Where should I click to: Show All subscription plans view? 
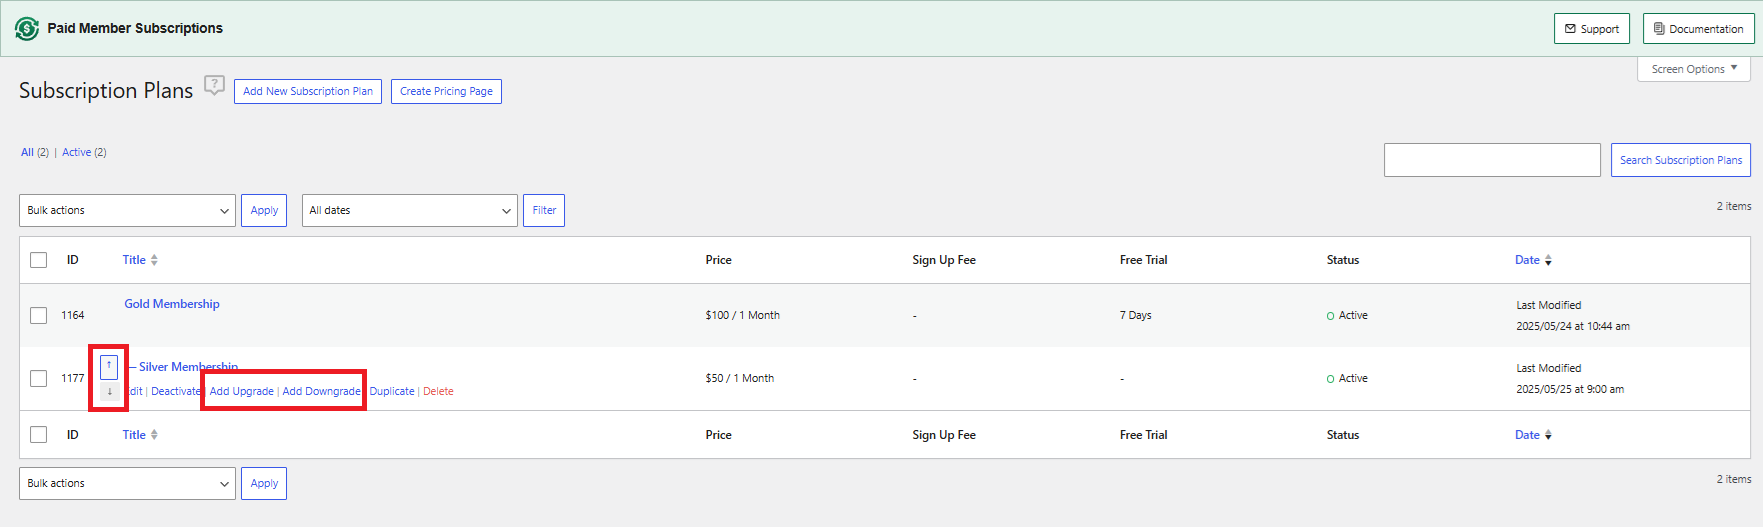tap(27, 152)
